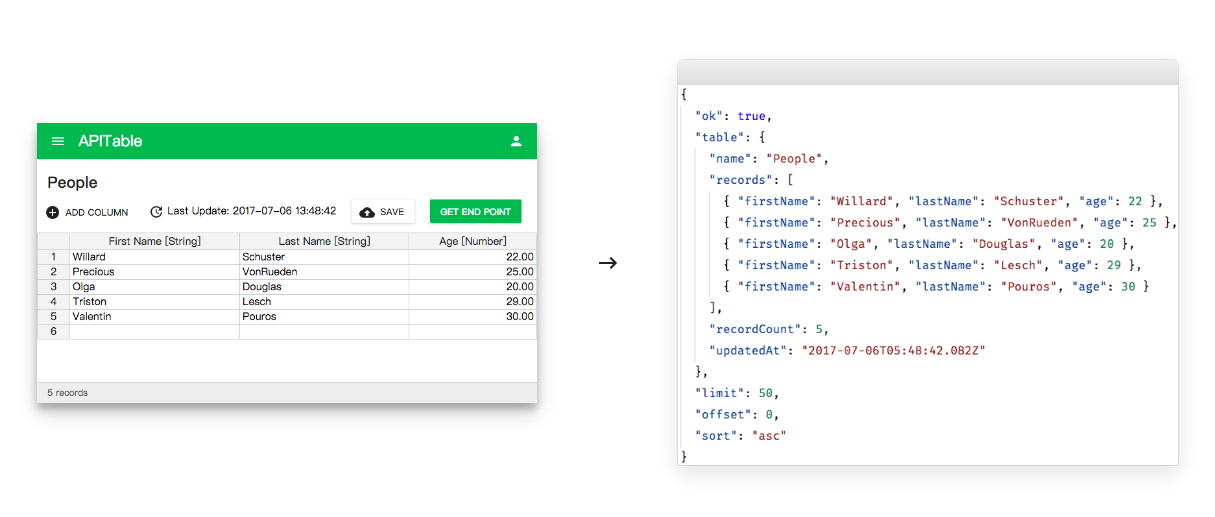The height and width of the screenshot is (517, 1215).
Task: Click the cloud upload icon in Save
Action: (367, 212)
